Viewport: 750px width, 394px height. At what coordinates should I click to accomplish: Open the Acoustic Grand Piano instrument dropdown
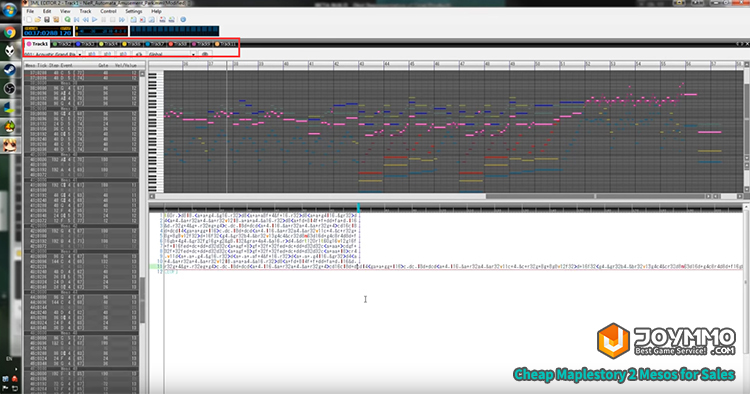[x=53, y=54]
